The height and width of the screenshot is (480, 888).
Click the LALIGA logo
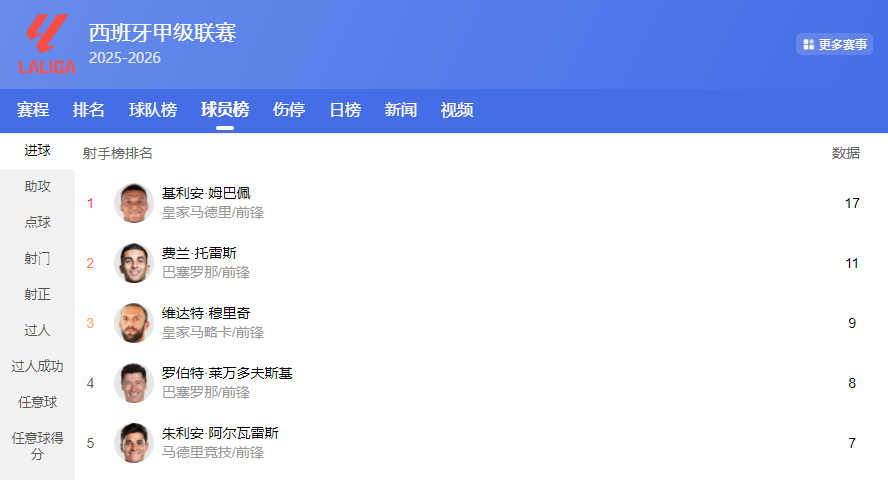(48, 44)
